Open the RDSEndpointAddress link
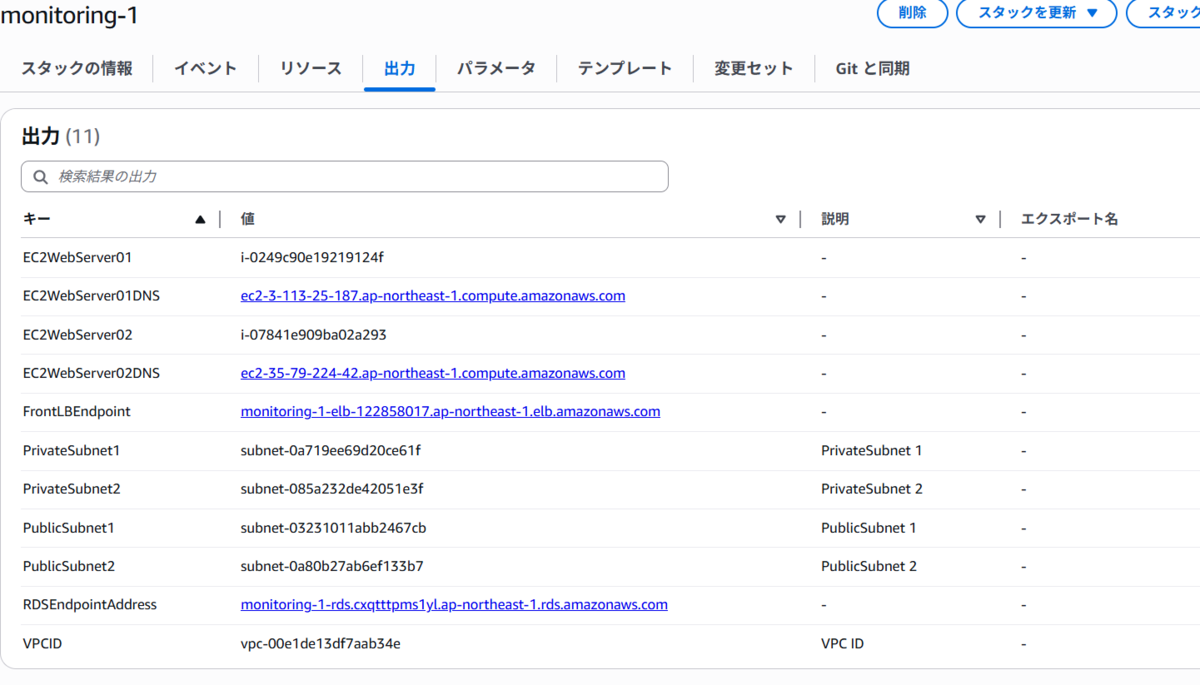 tap(454, 604)
